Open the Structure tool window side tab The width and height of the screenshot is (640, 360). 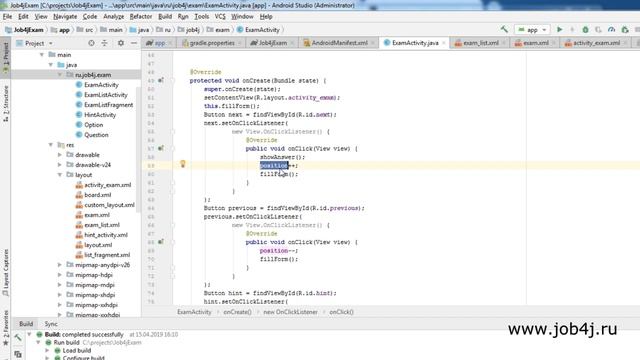point(6,104)
